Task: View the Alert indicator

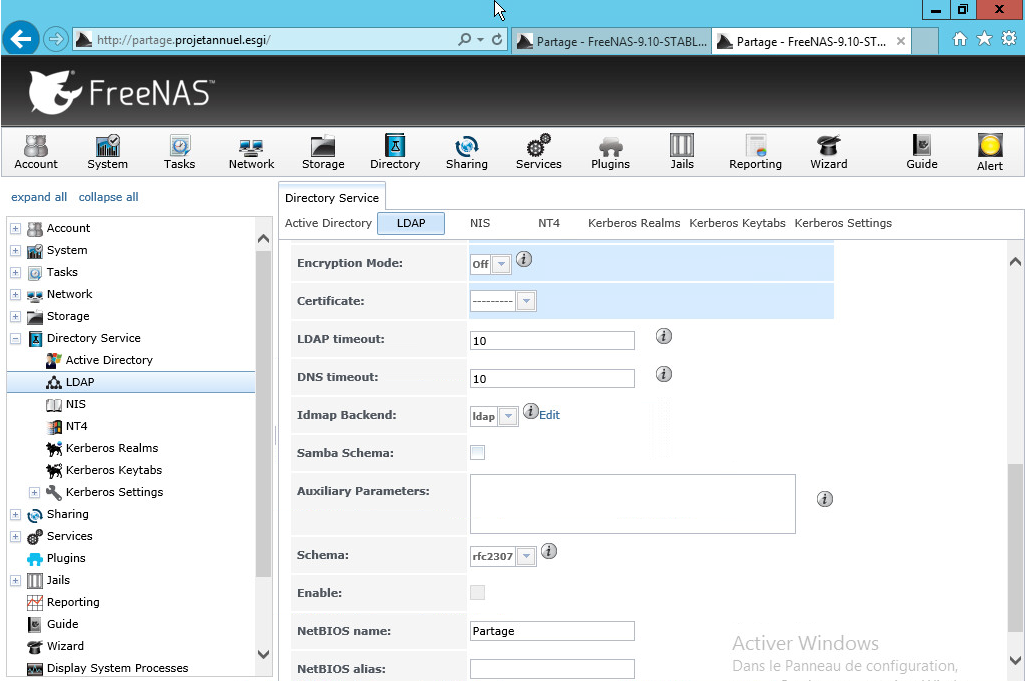Action: click(990, 152)
